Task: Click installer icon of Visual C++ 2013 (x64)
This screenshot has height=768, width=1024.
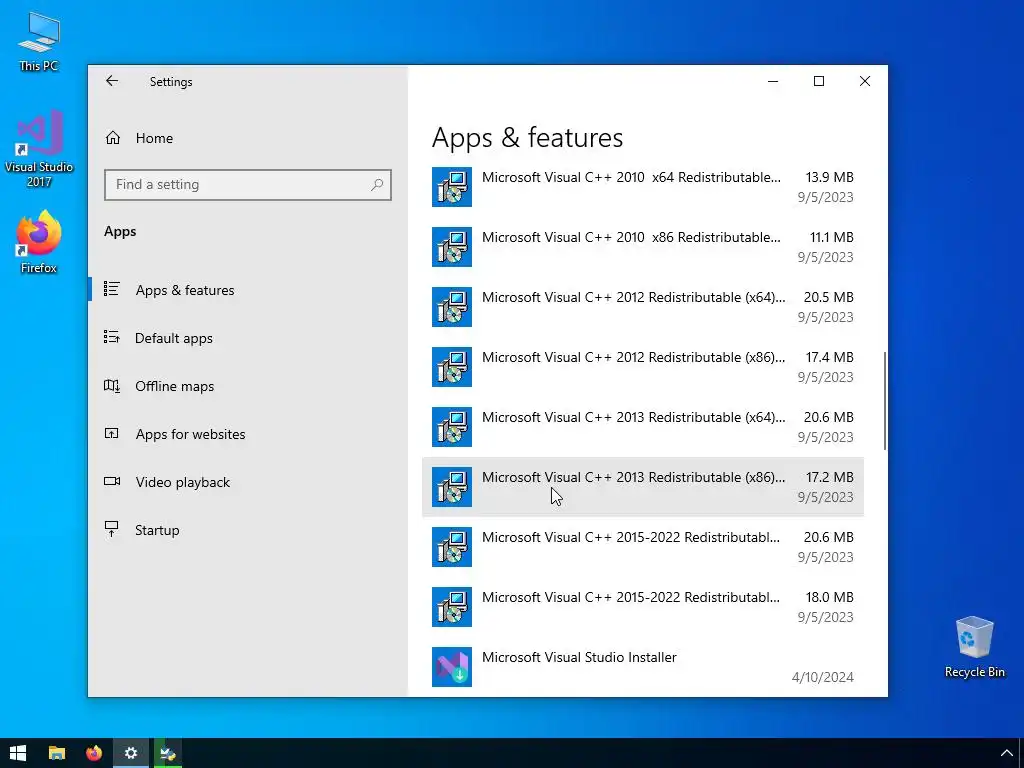Action: tap(452, 427)
